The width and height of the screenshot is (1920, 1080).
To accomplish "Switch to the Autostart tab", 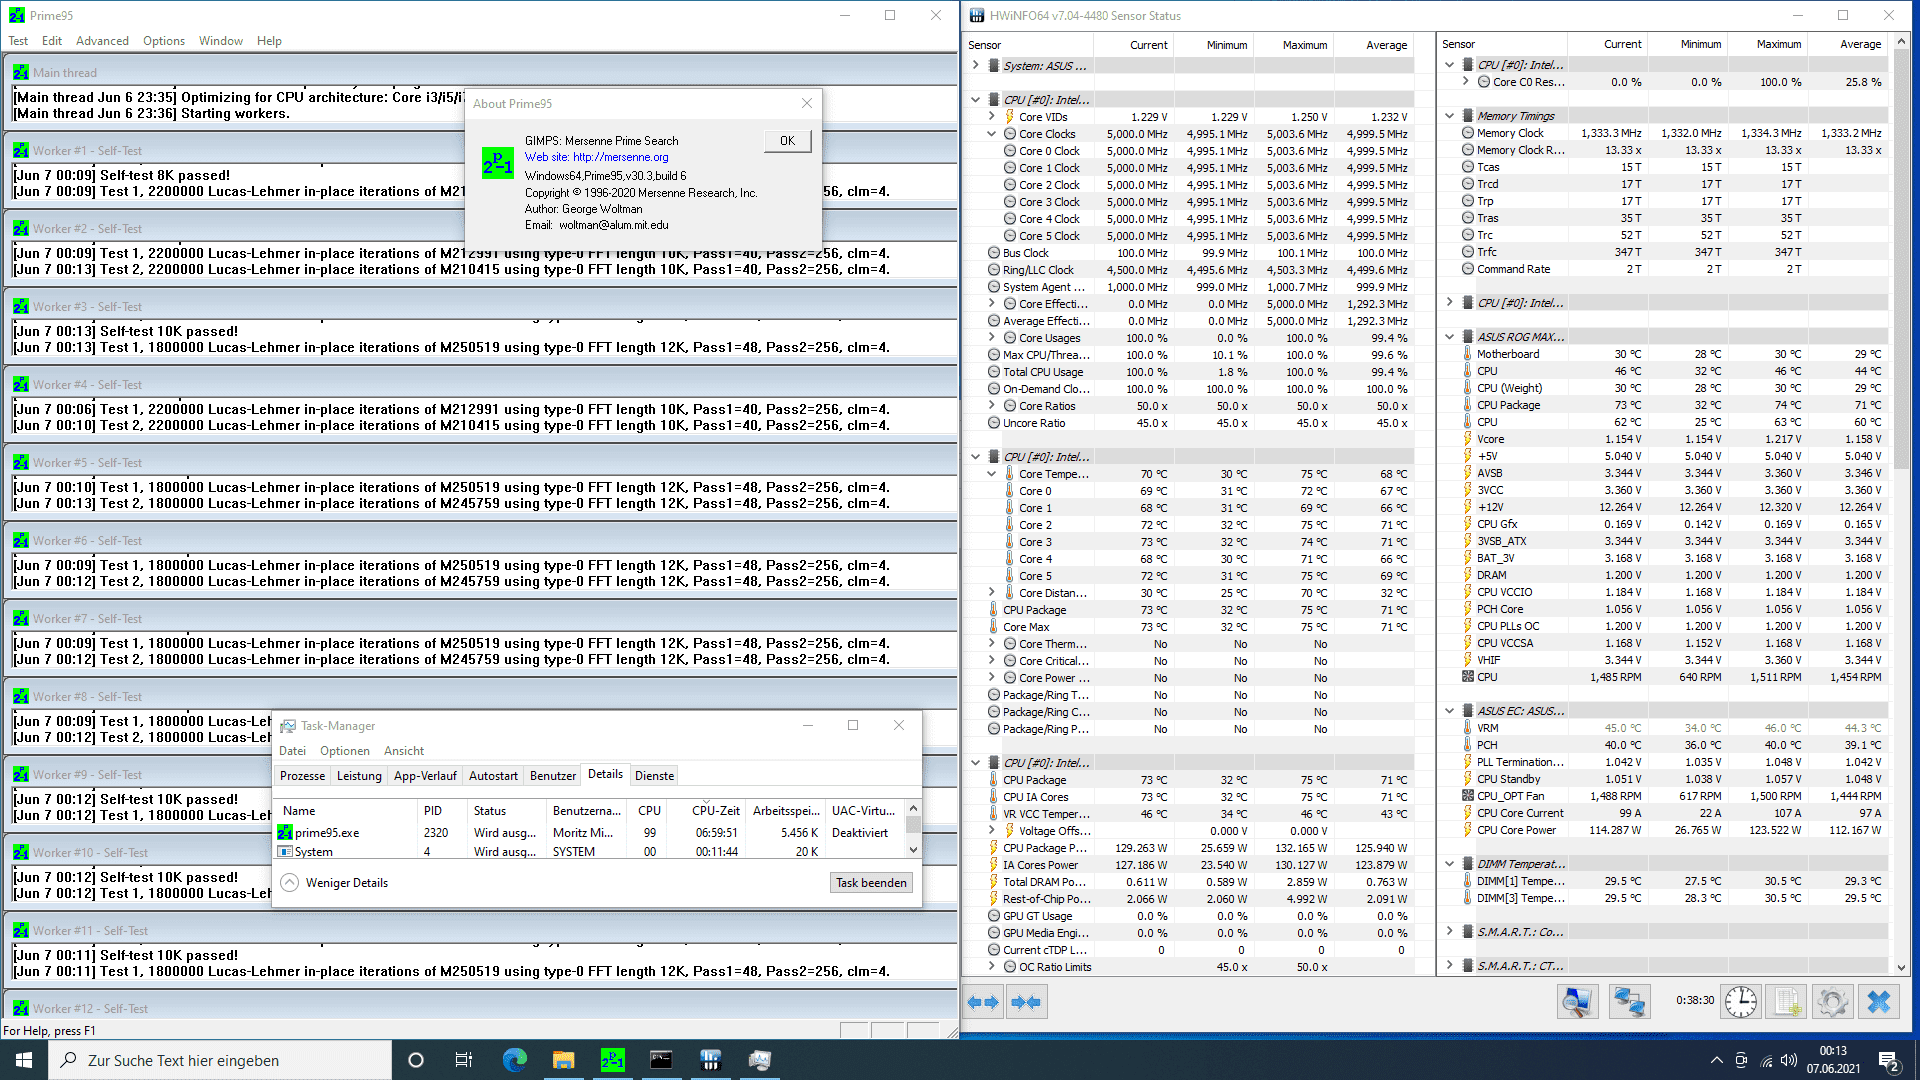I will 493,776.
